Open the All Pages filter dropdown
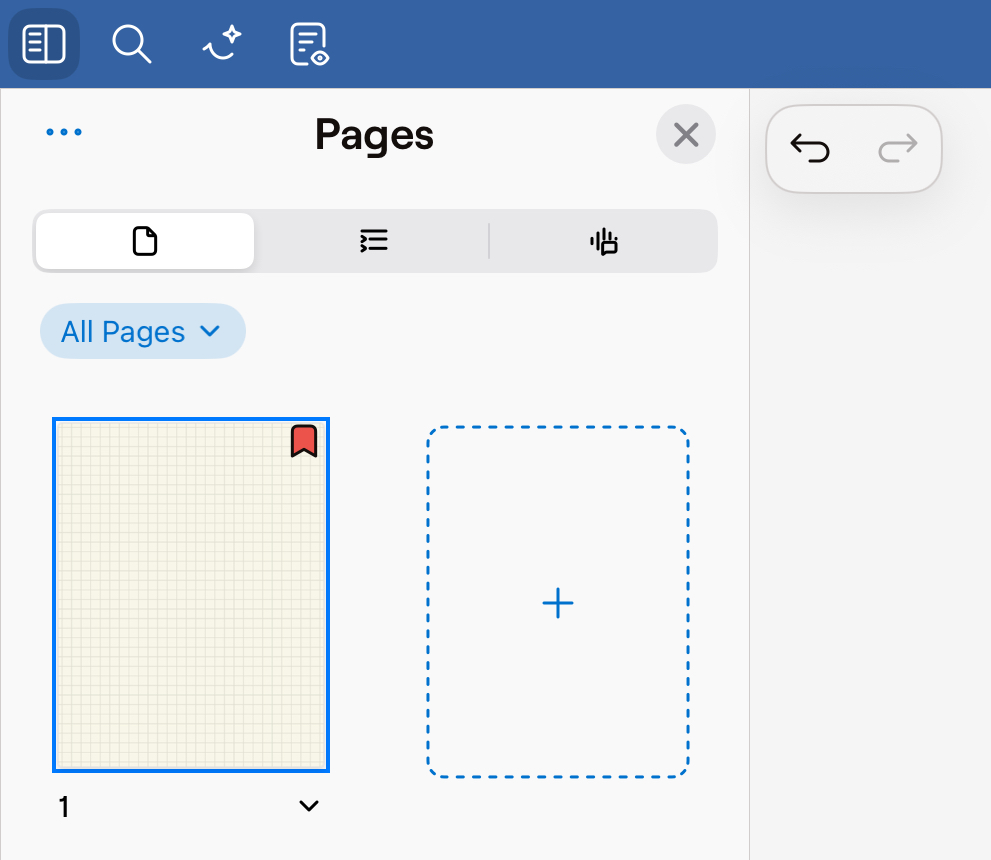Image resolution: width=991 pixels, height=860 pixels. click(142, 331)
